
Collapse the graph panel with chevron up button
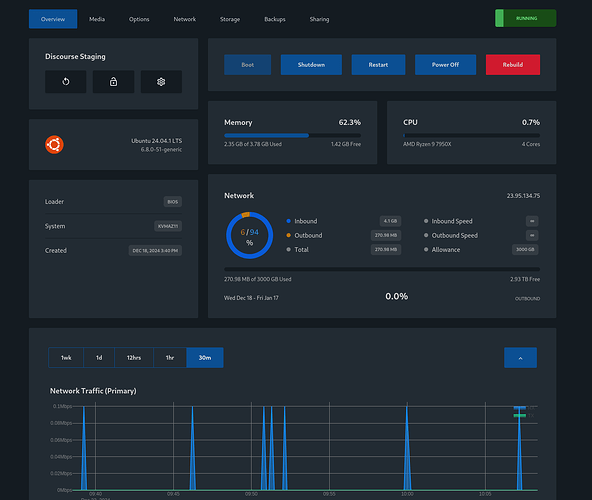tap(520, 358)
